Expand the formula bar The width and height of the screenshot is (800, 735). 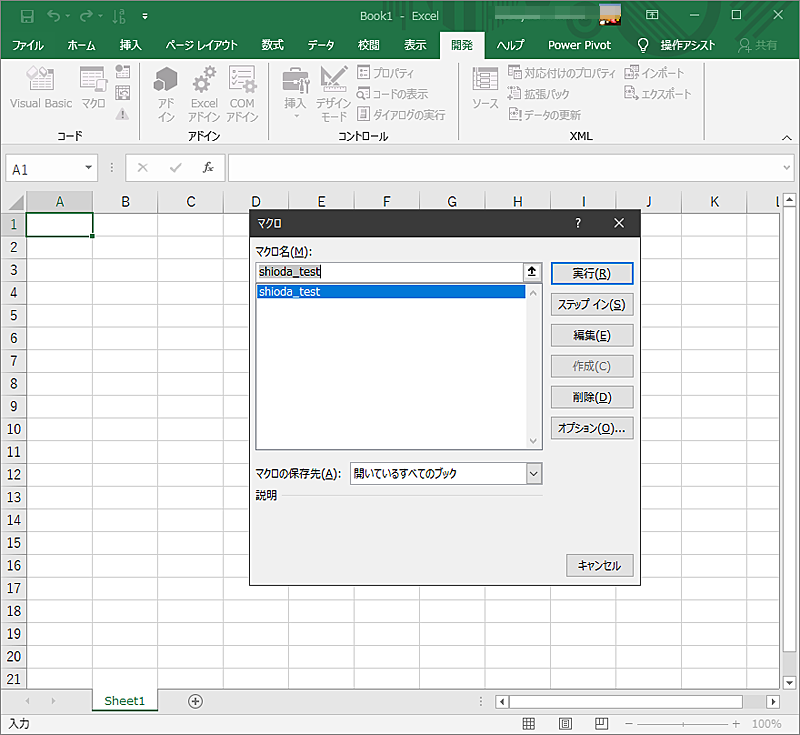pos(786,167)
